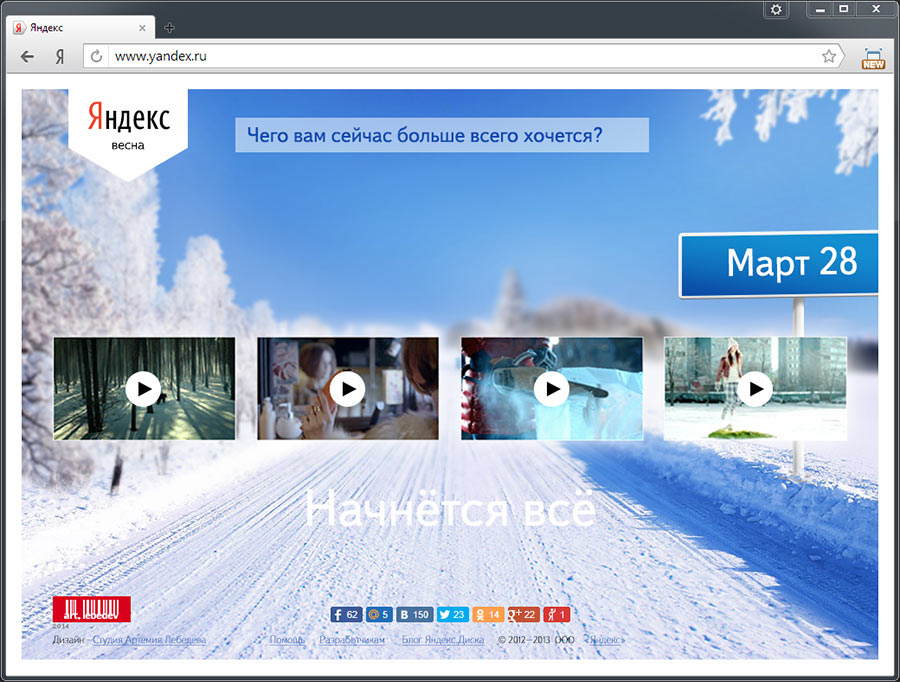Share on Twitter with 23 count
The image size is (900, 682).
click(x=453, y=615)
